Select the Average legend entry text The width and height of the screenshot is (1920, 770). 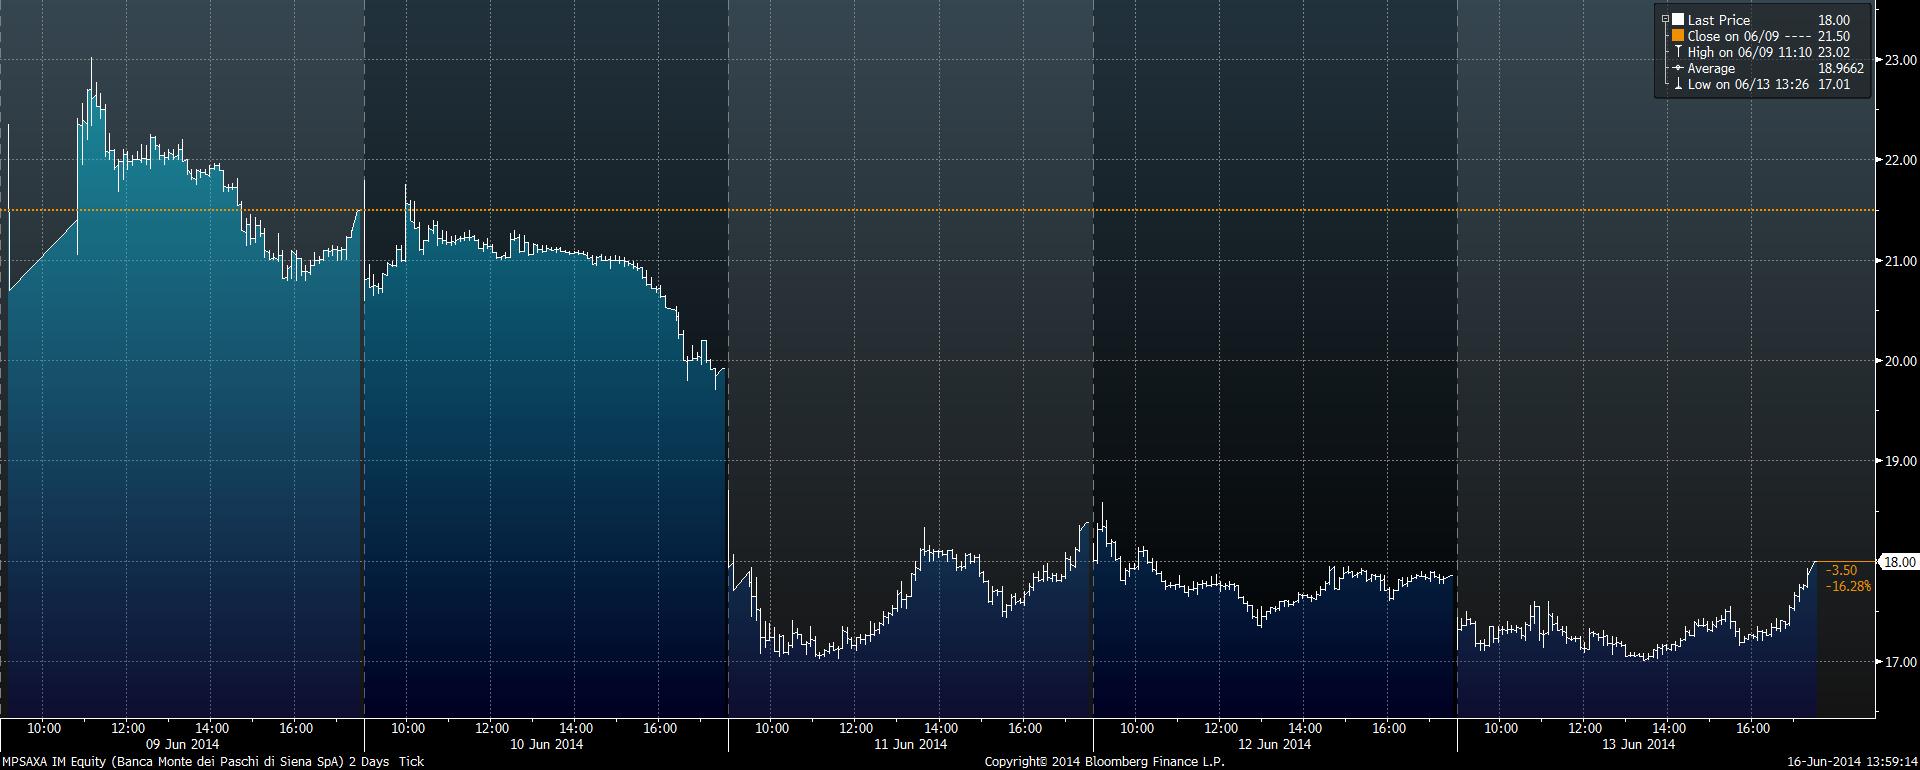pos(1711,68)
